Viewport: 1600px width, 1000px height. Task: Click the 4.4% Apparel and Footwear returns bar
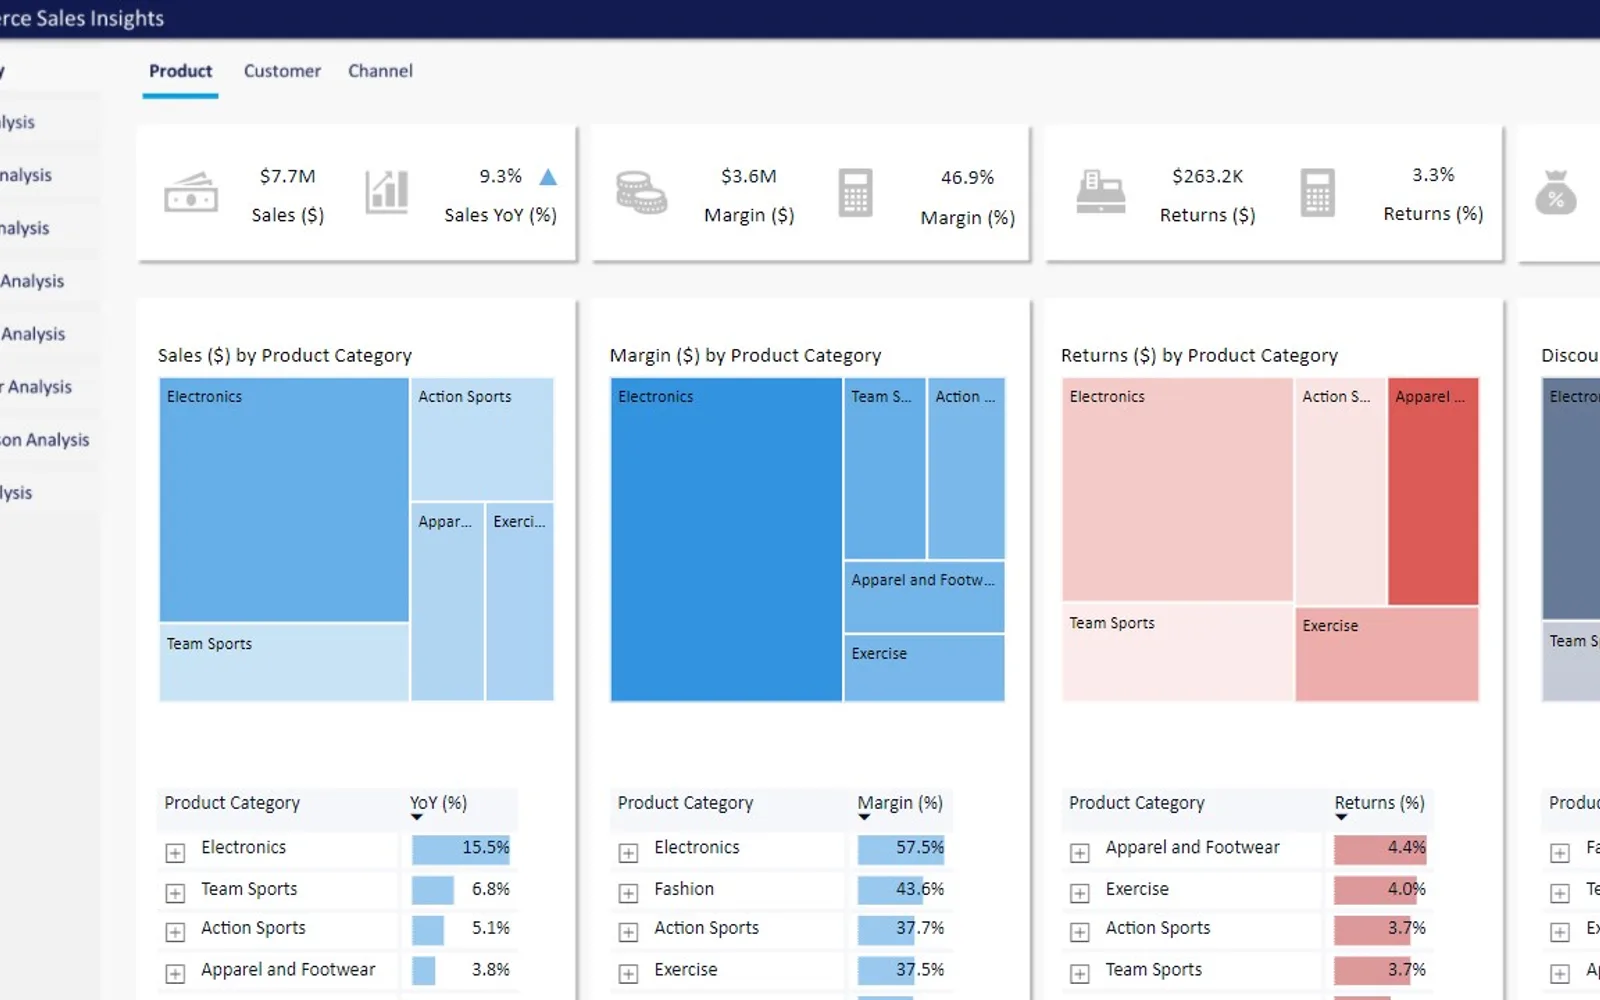coord(1380,850)
